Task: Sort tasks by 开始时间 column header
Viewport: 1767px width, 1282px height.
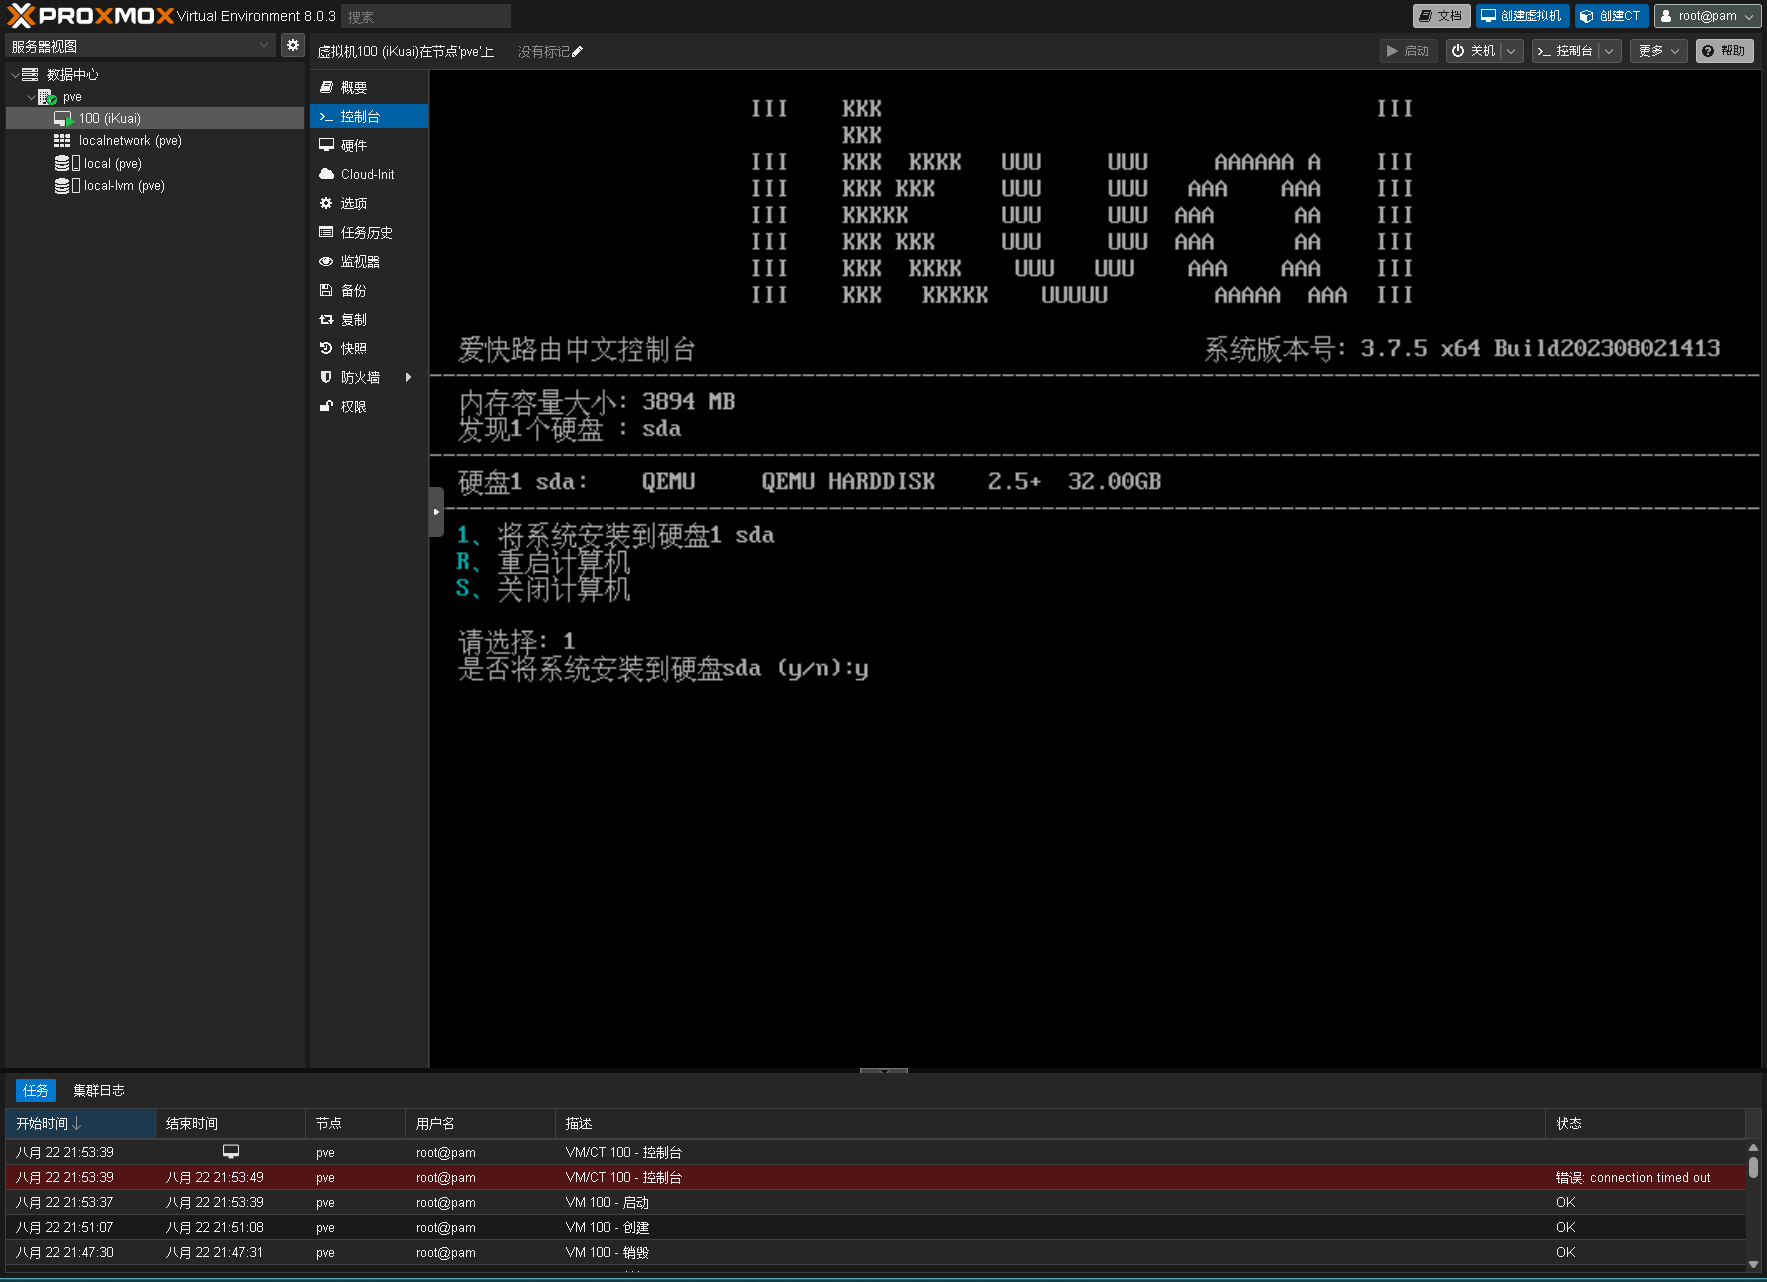Action: point(48,1124)
